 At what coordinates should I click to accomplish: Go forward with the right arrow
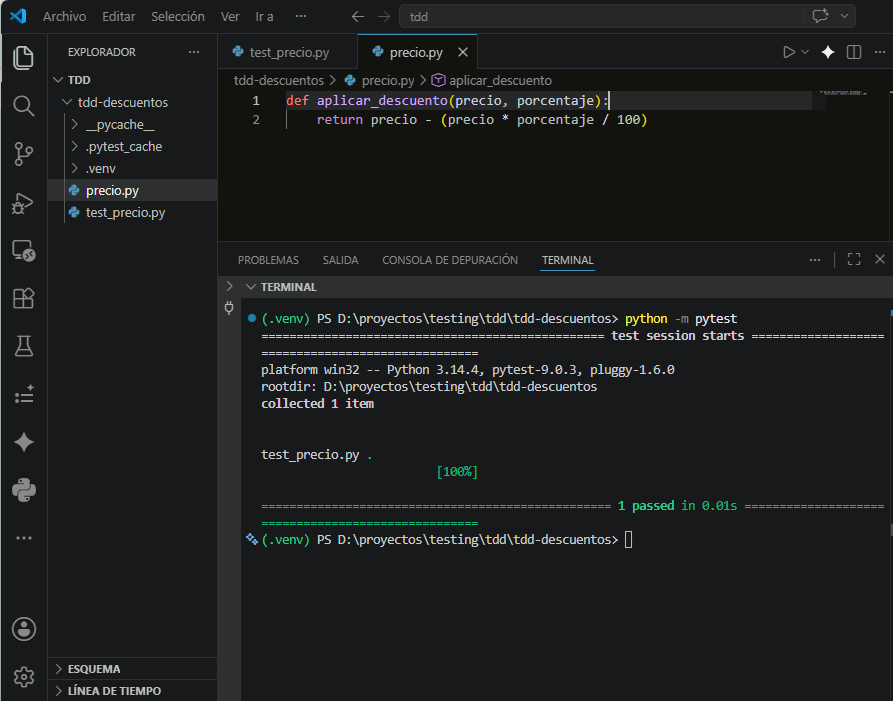click(384, 17)
